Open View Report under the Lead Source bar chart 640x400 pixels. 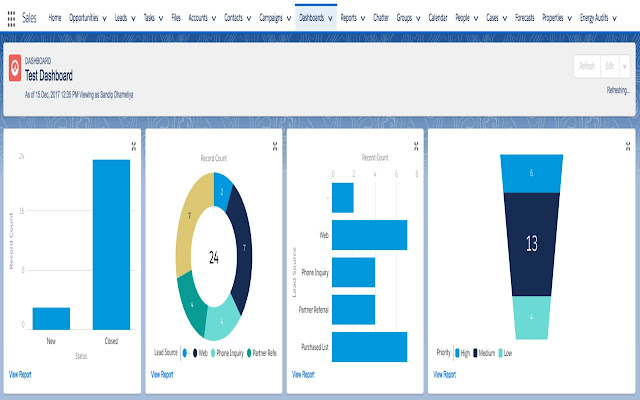point(303,374)
